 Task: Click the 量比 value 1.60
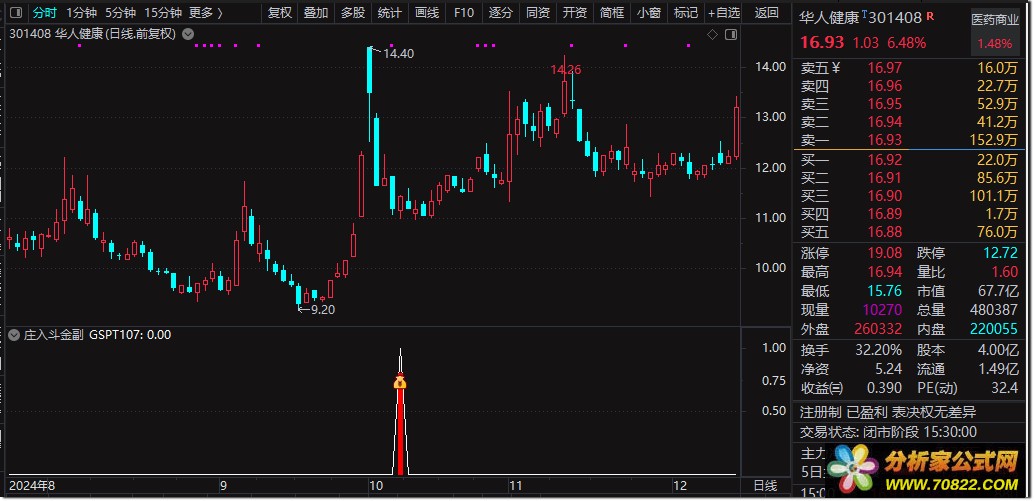pos(1004,272)
